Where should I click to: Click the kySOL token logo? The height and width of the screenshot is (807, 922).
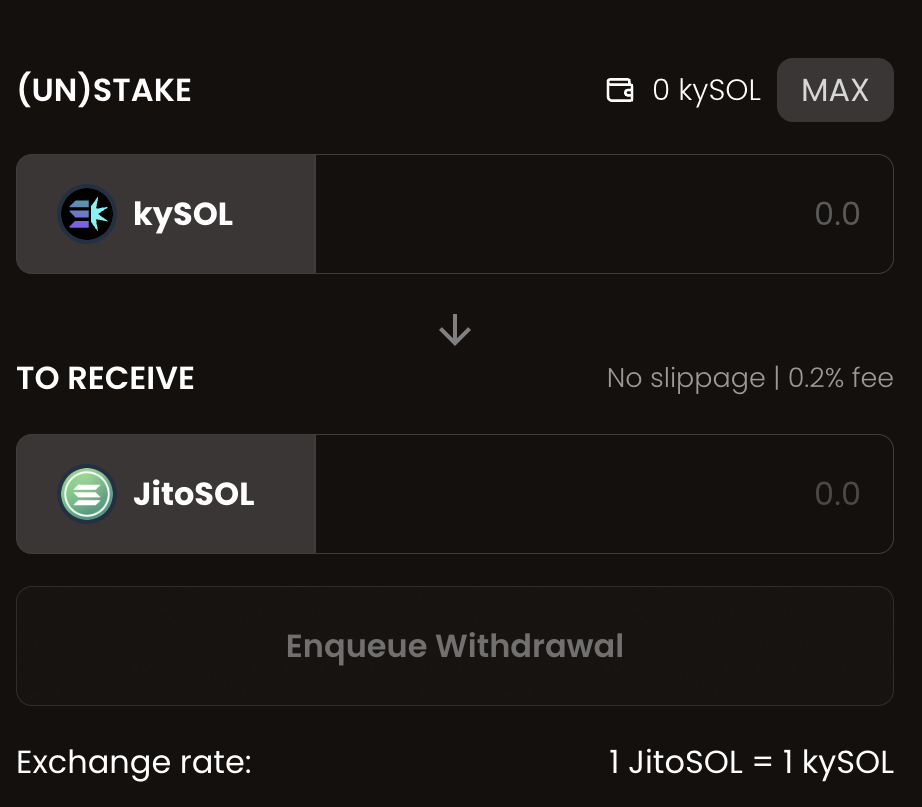pyautogui.click(x=87, y=214)
